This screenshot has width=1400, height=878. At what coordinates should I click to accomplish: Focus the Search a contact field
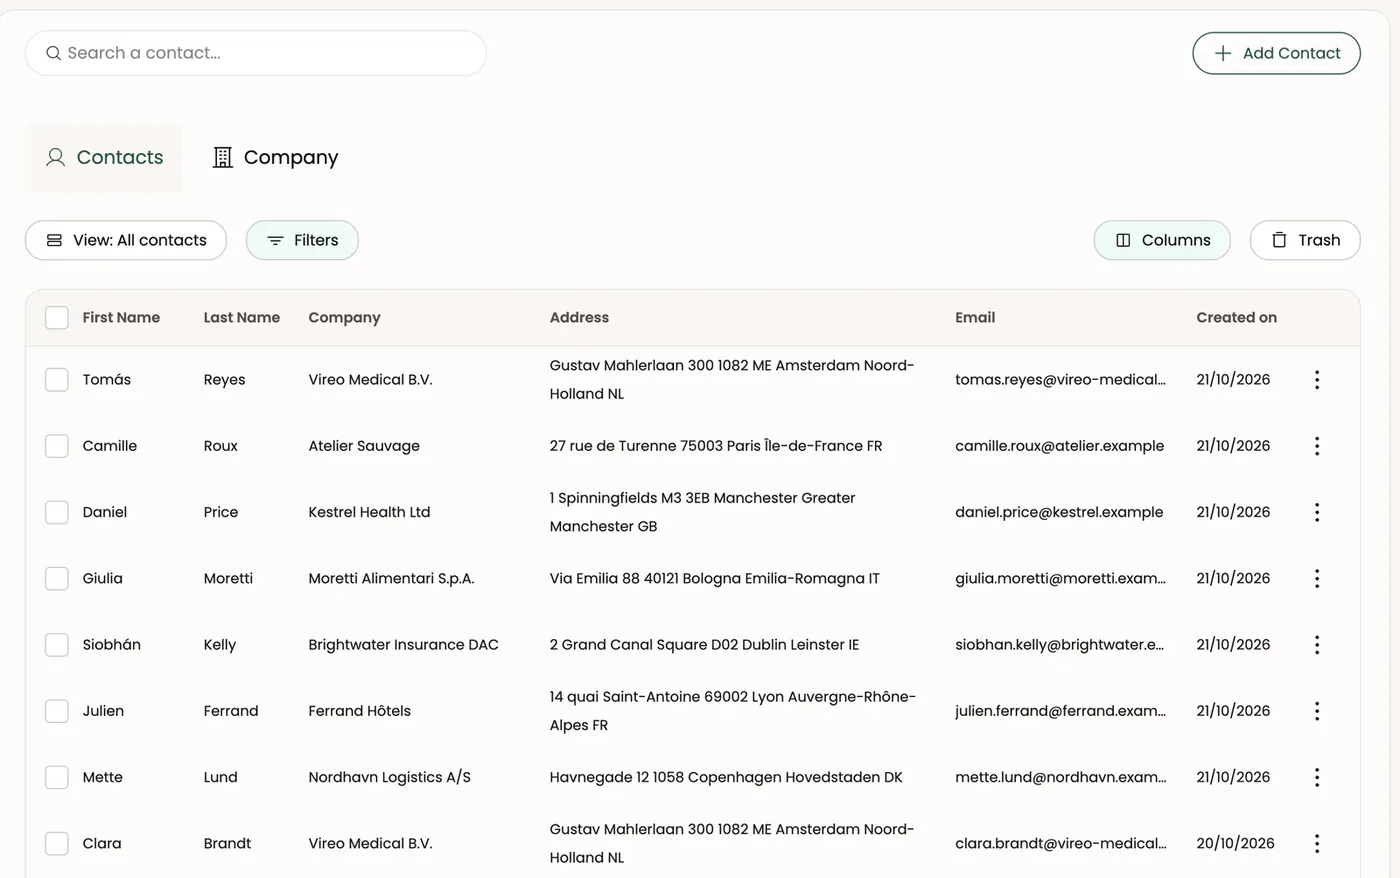(x=256, y=53)
